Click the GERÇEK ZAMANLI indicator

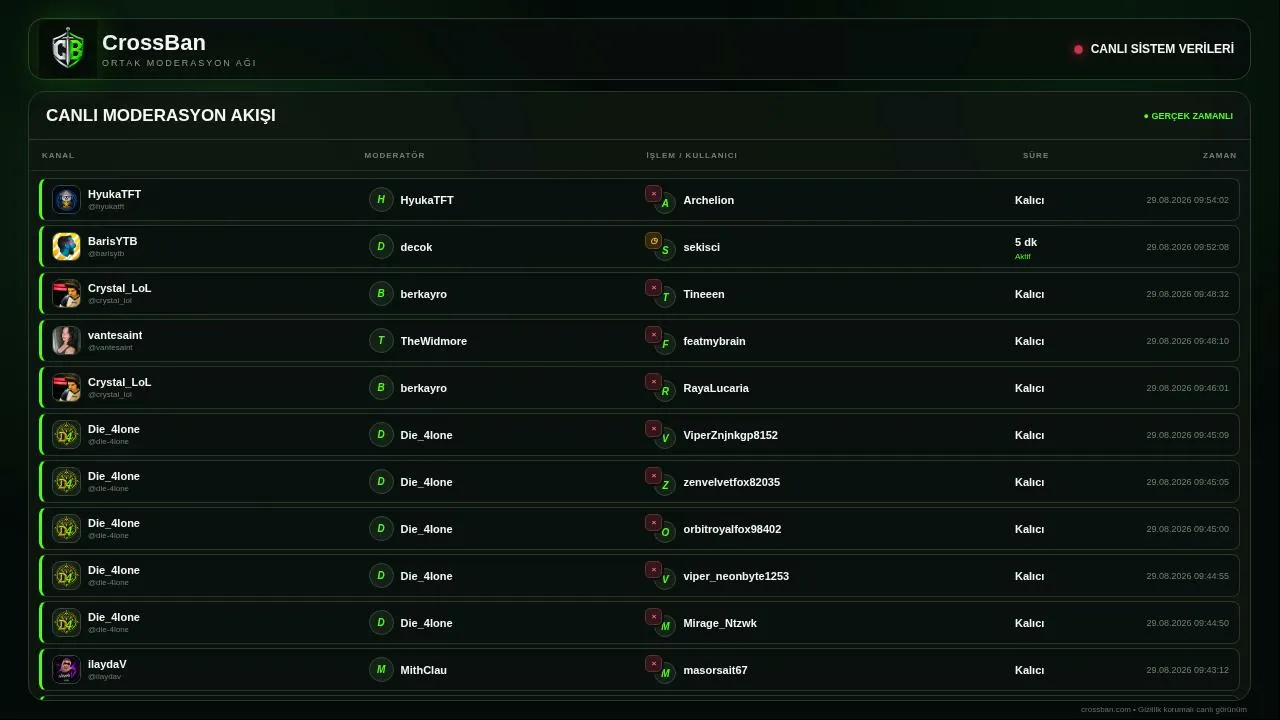[x=1188, y=116]
